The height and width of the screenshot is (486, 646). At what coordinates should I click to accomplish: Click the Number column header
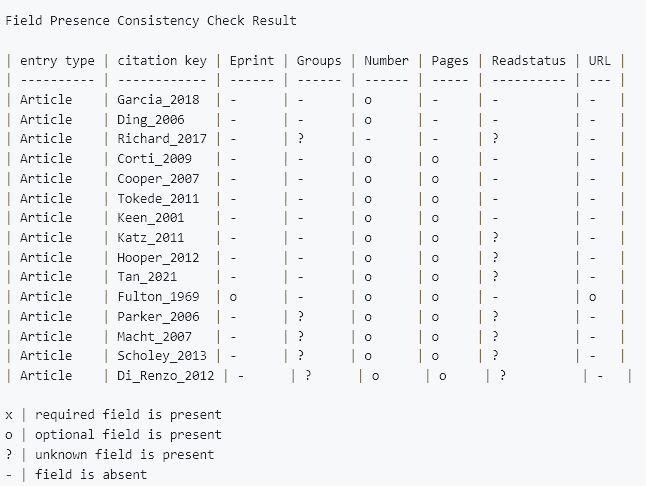[386, 61]
